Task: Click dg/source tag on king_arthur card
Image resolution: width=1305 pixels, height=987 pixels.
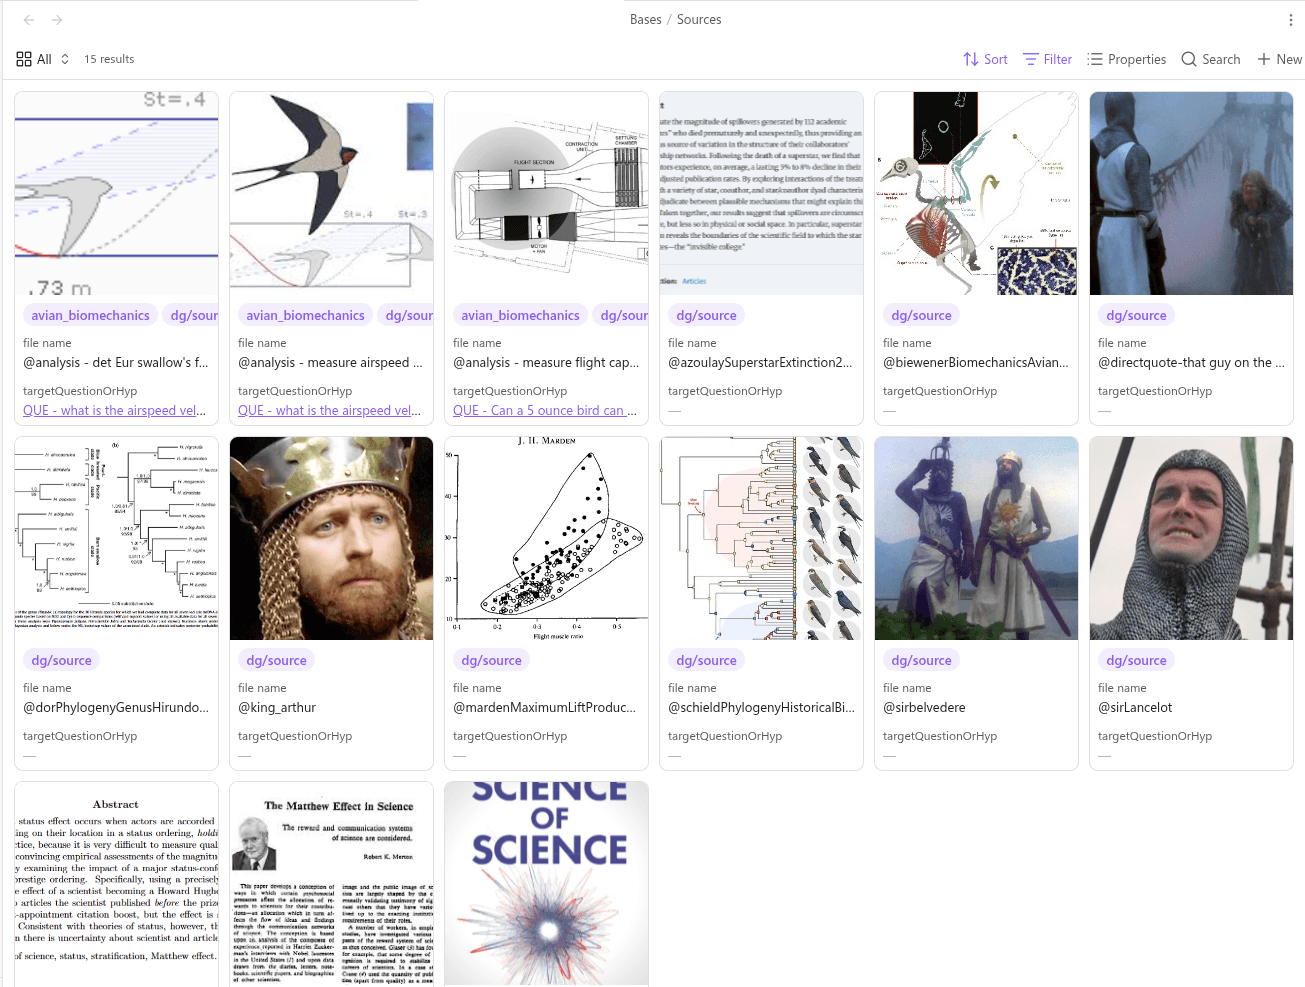Action: pos(276,660)
